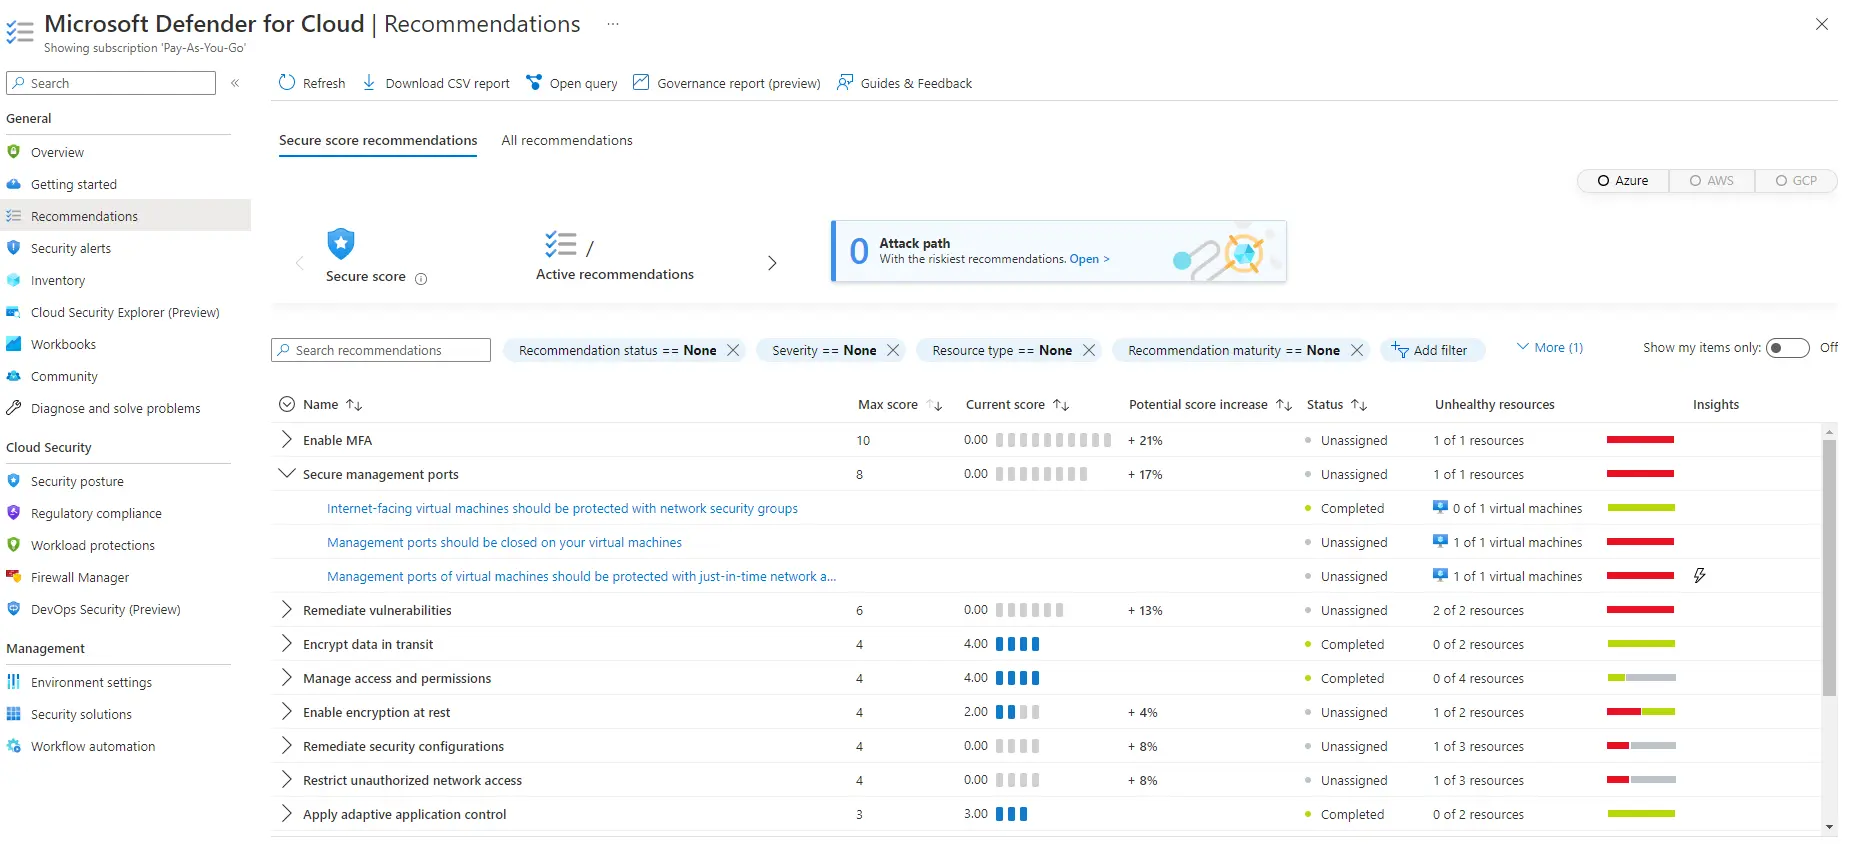
Task: Open Inventory in the sidebar
Action: pos(57,280)
